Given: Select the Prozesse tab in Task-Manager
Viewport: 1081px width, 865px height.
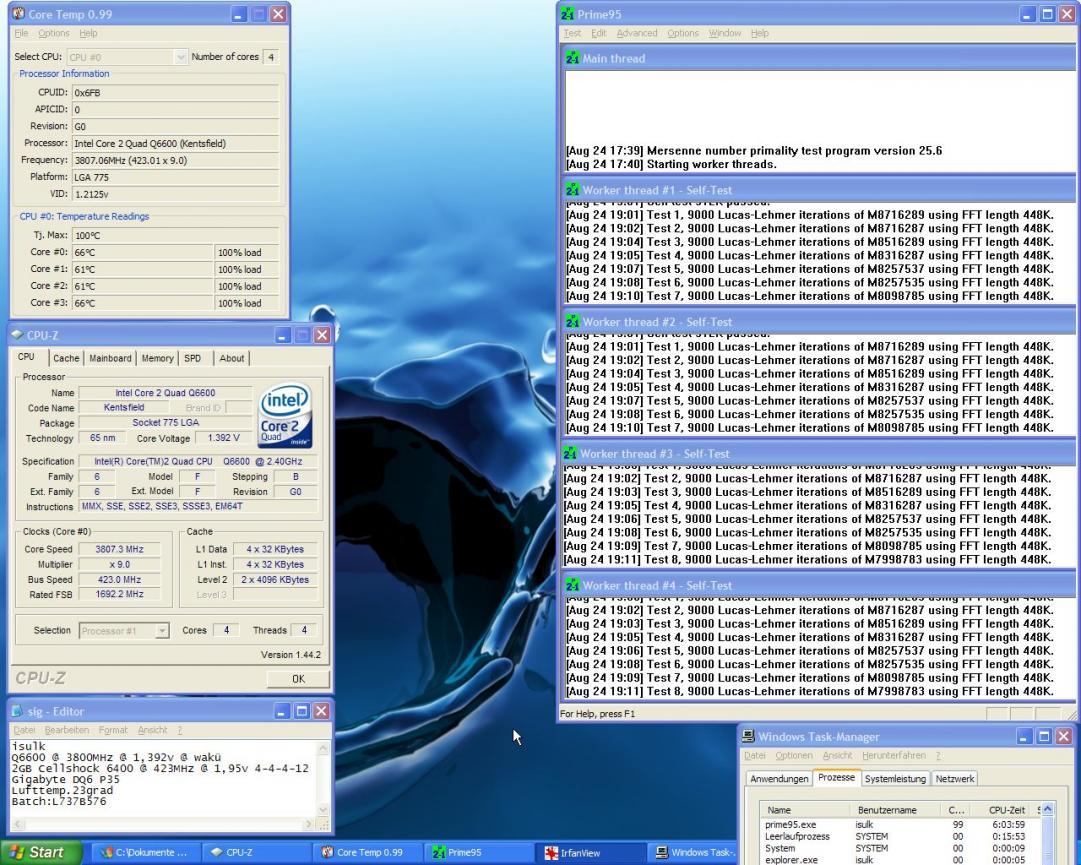Looking at the screenshot, I should [836, 777].
